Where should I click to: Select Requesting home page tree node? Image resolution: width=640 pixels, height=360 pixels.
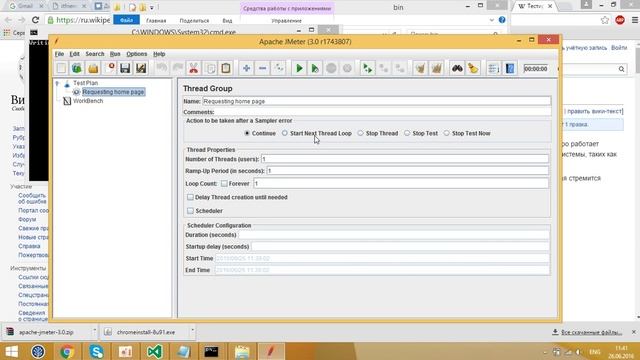pyautogui.click(x=113, y=92)
